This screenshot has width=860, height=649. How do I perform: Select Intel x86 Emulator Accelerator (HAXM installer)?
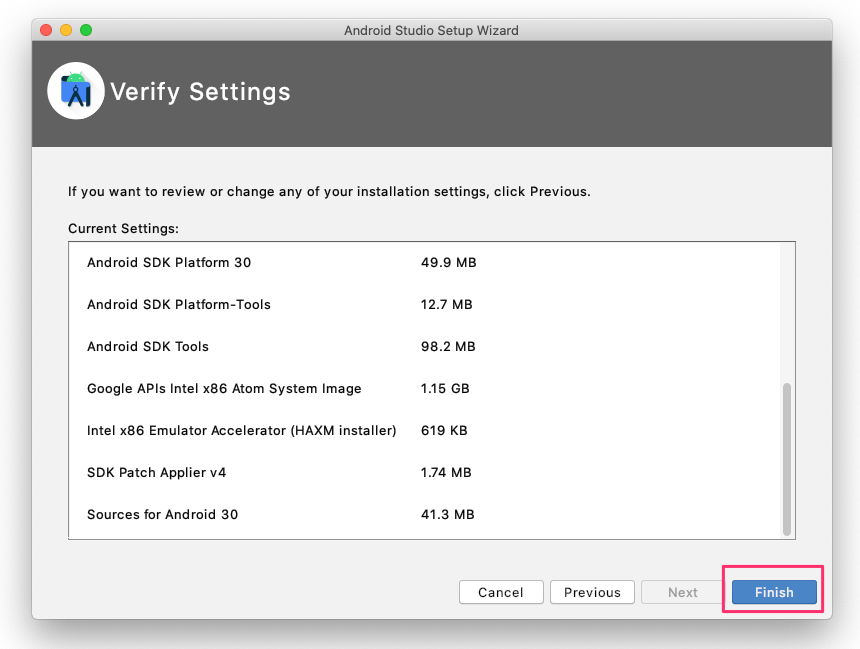tap(424, 430)
